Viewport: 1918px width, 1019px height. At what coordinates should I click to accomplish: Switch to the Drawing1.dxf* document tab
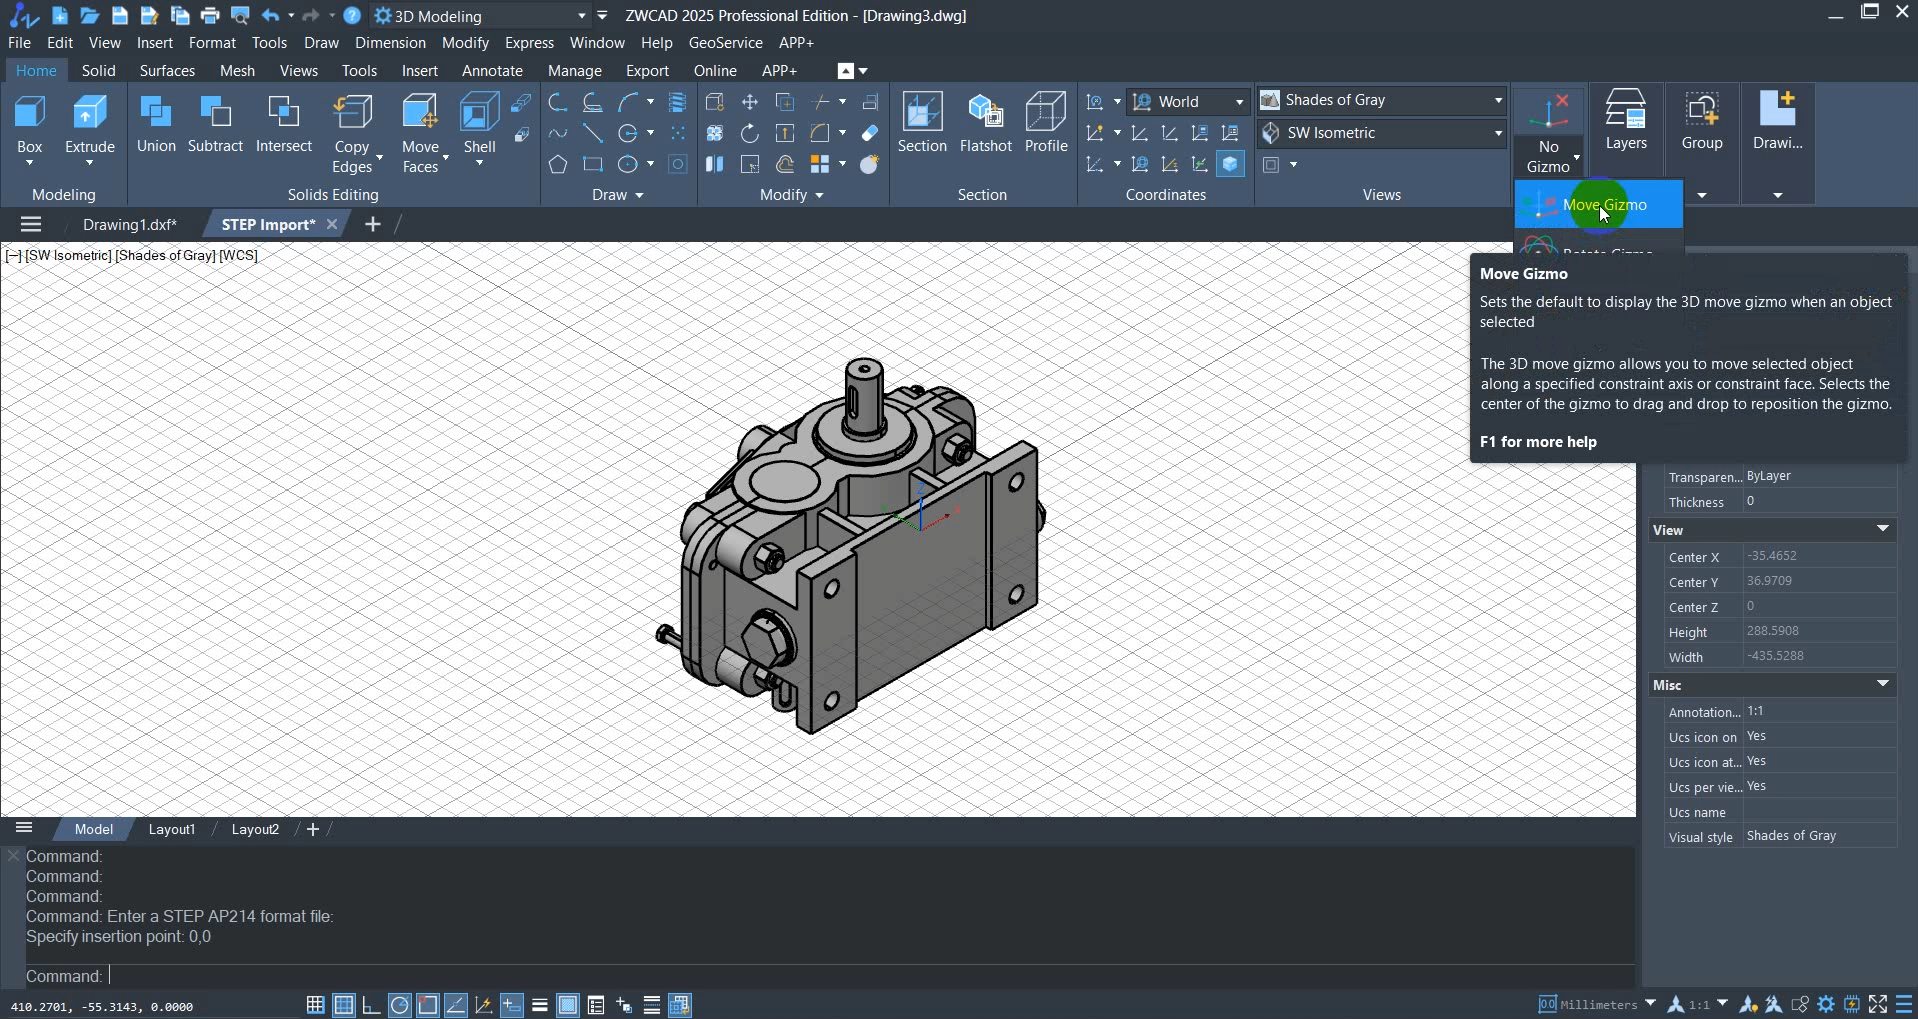[x=130, y=225]
